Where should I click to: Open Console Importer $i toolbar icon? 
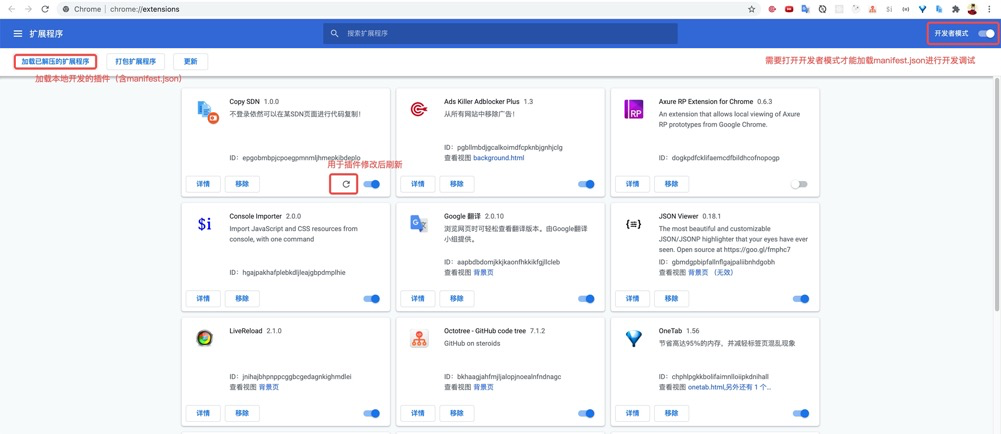(889, 9)
